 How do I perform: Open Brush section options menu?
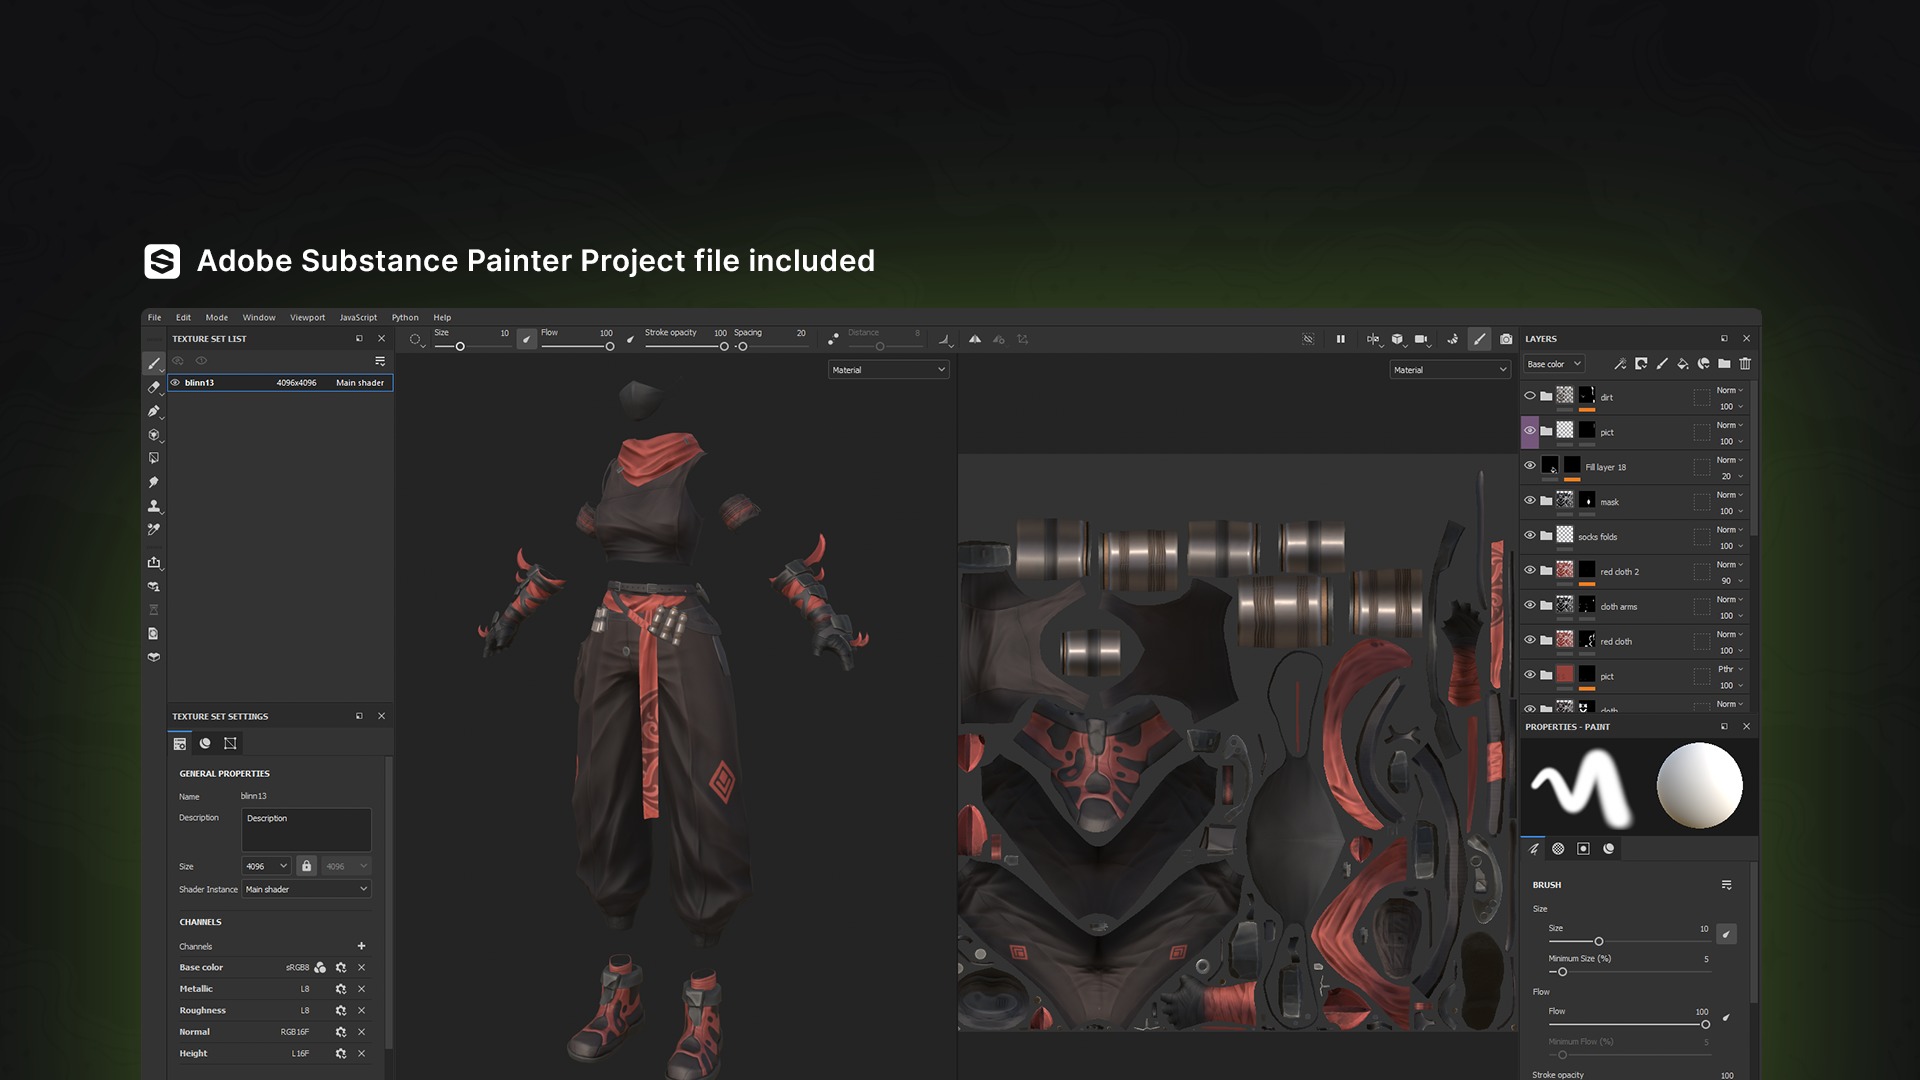1726,885
